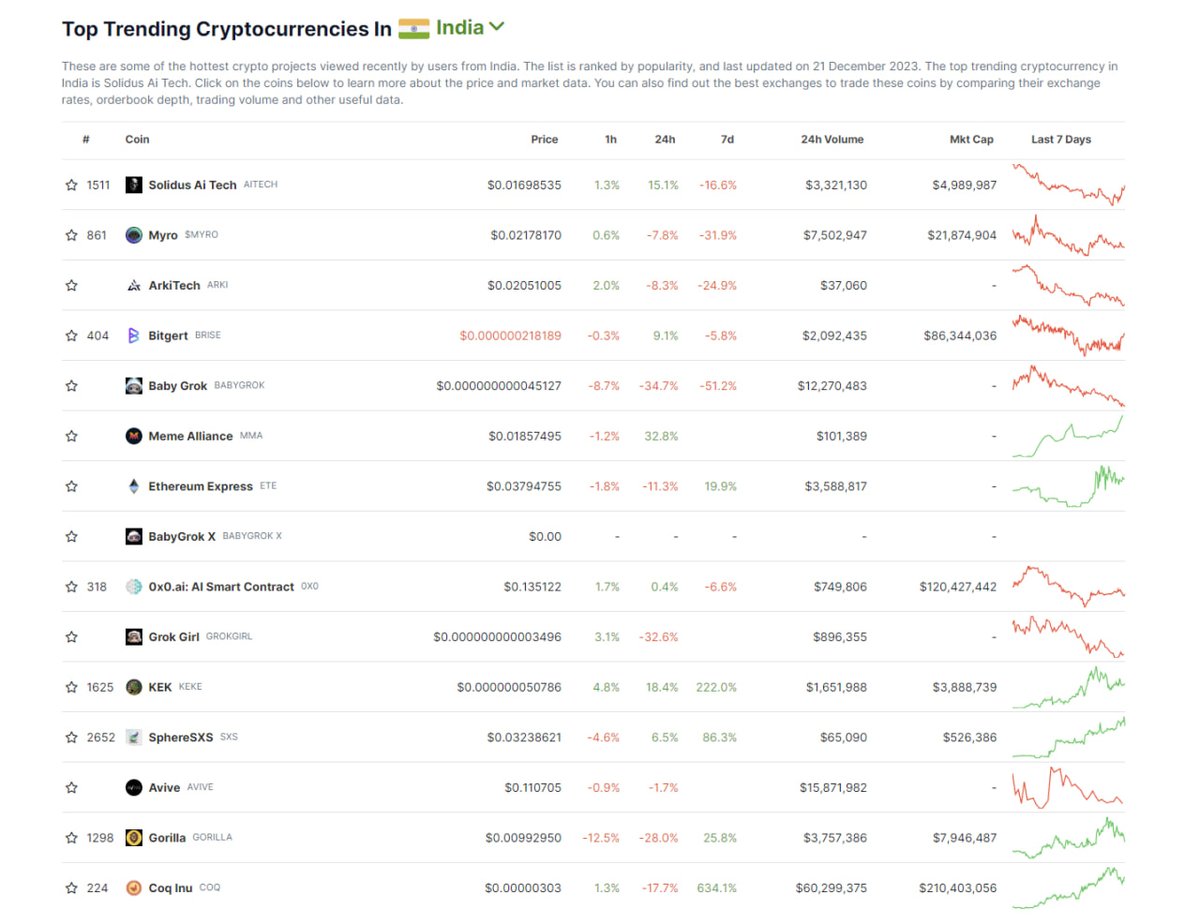The height and width of the screenshot is (924, 1200).
Task: Toggle the star for ArkiTech
Action: (71, 285)
